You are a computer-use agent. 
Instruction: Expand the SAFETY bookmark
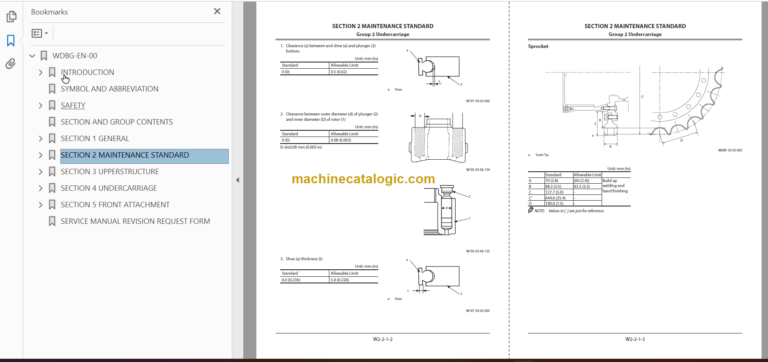click(41, 105)
